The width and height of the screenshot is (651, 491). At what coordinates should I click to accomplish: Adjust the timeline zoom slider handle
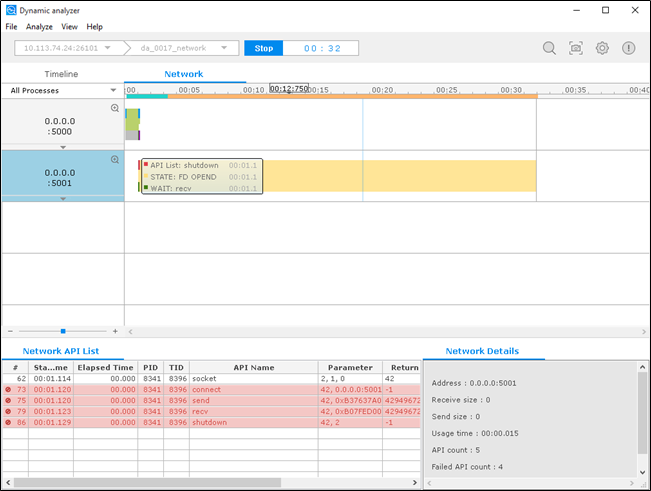pyautogui.click(x=63, y=331)
